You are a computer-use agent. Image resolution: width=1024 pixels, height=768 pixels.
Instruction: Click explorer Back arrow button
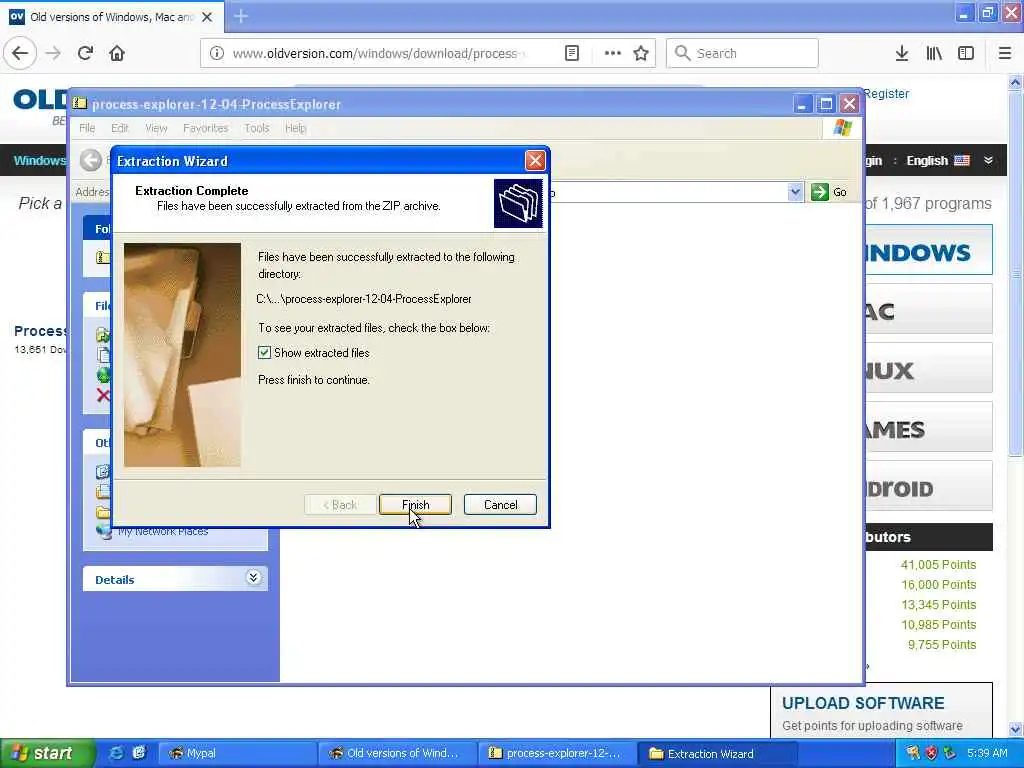click(91, 160)
